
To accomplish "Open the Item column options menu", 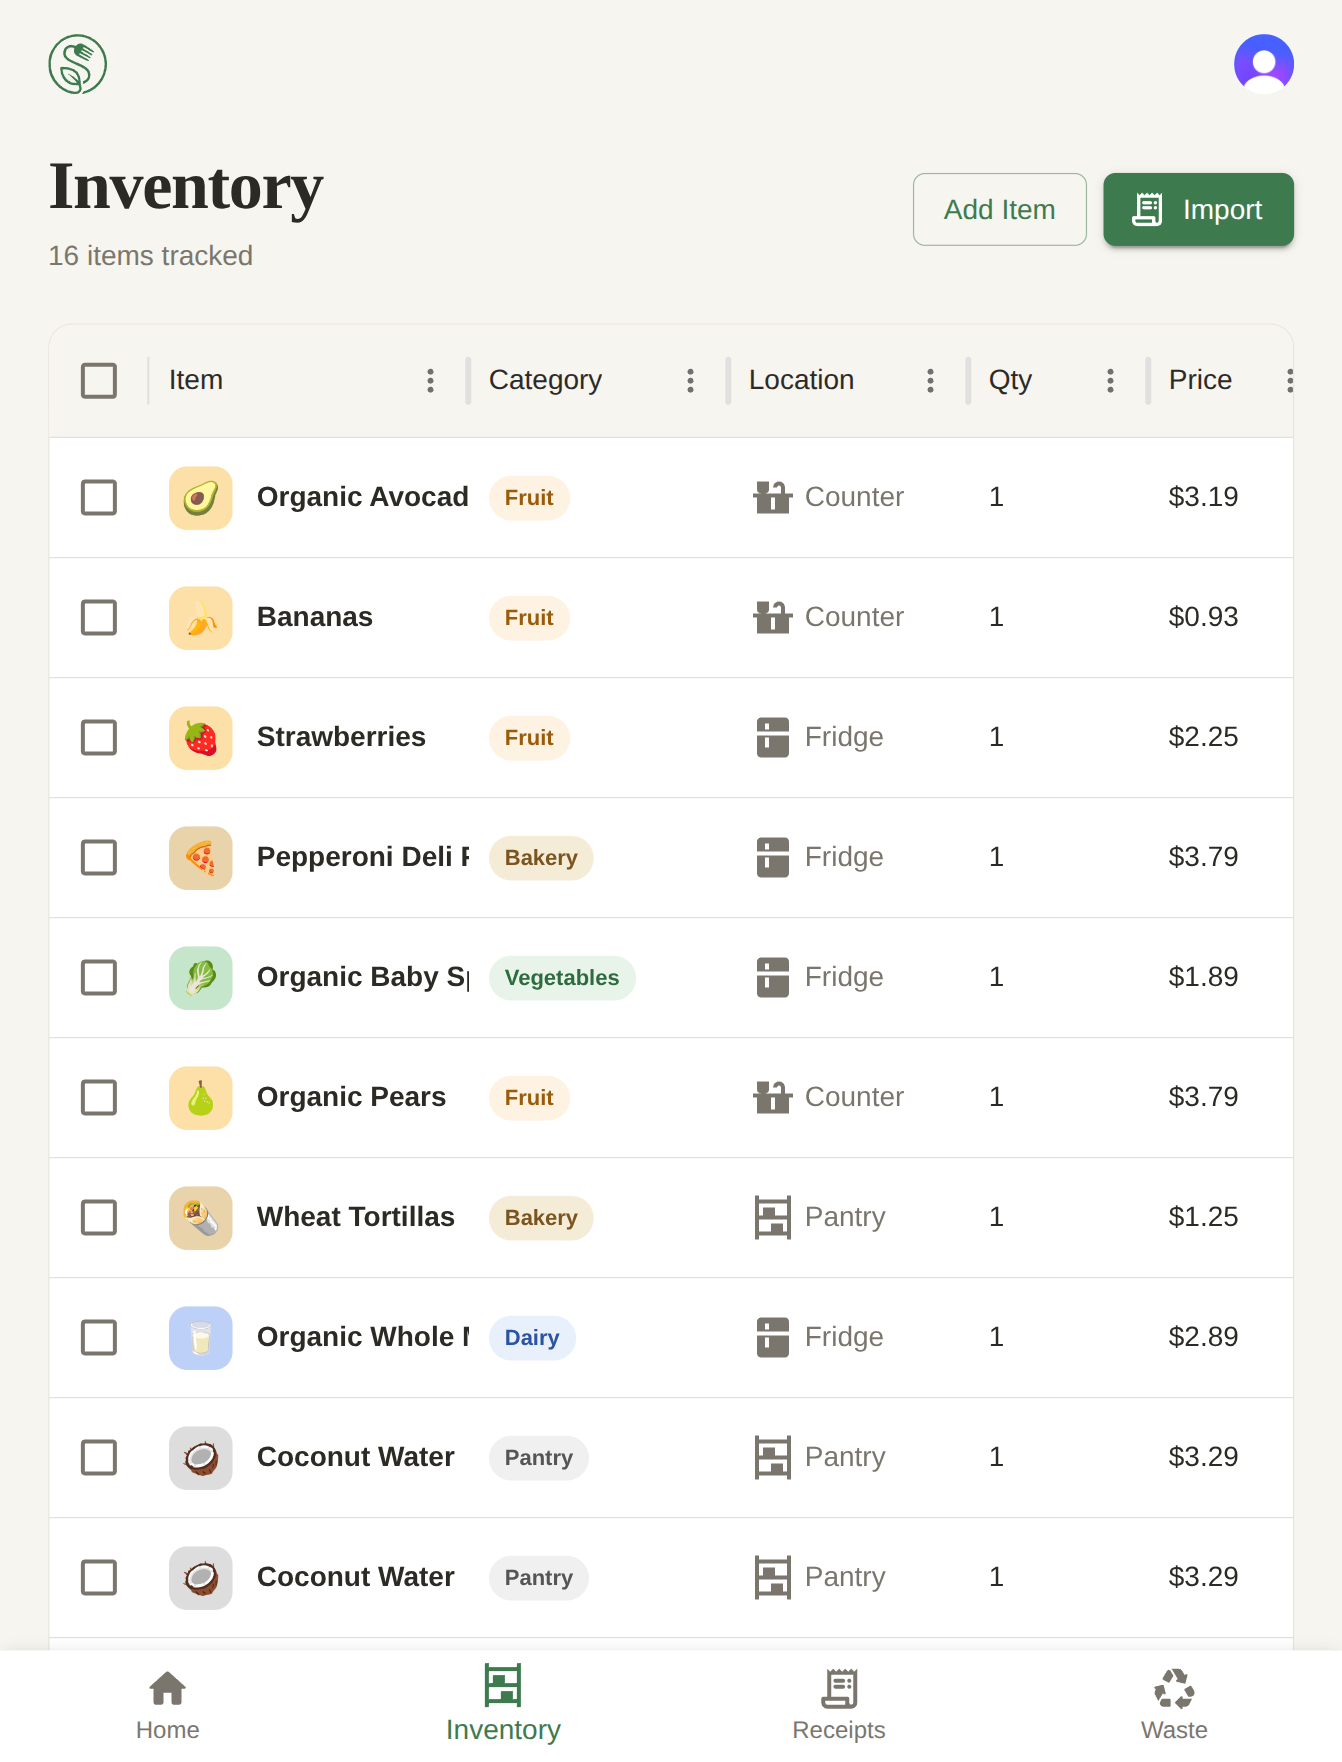I will [x=430, y=380].
